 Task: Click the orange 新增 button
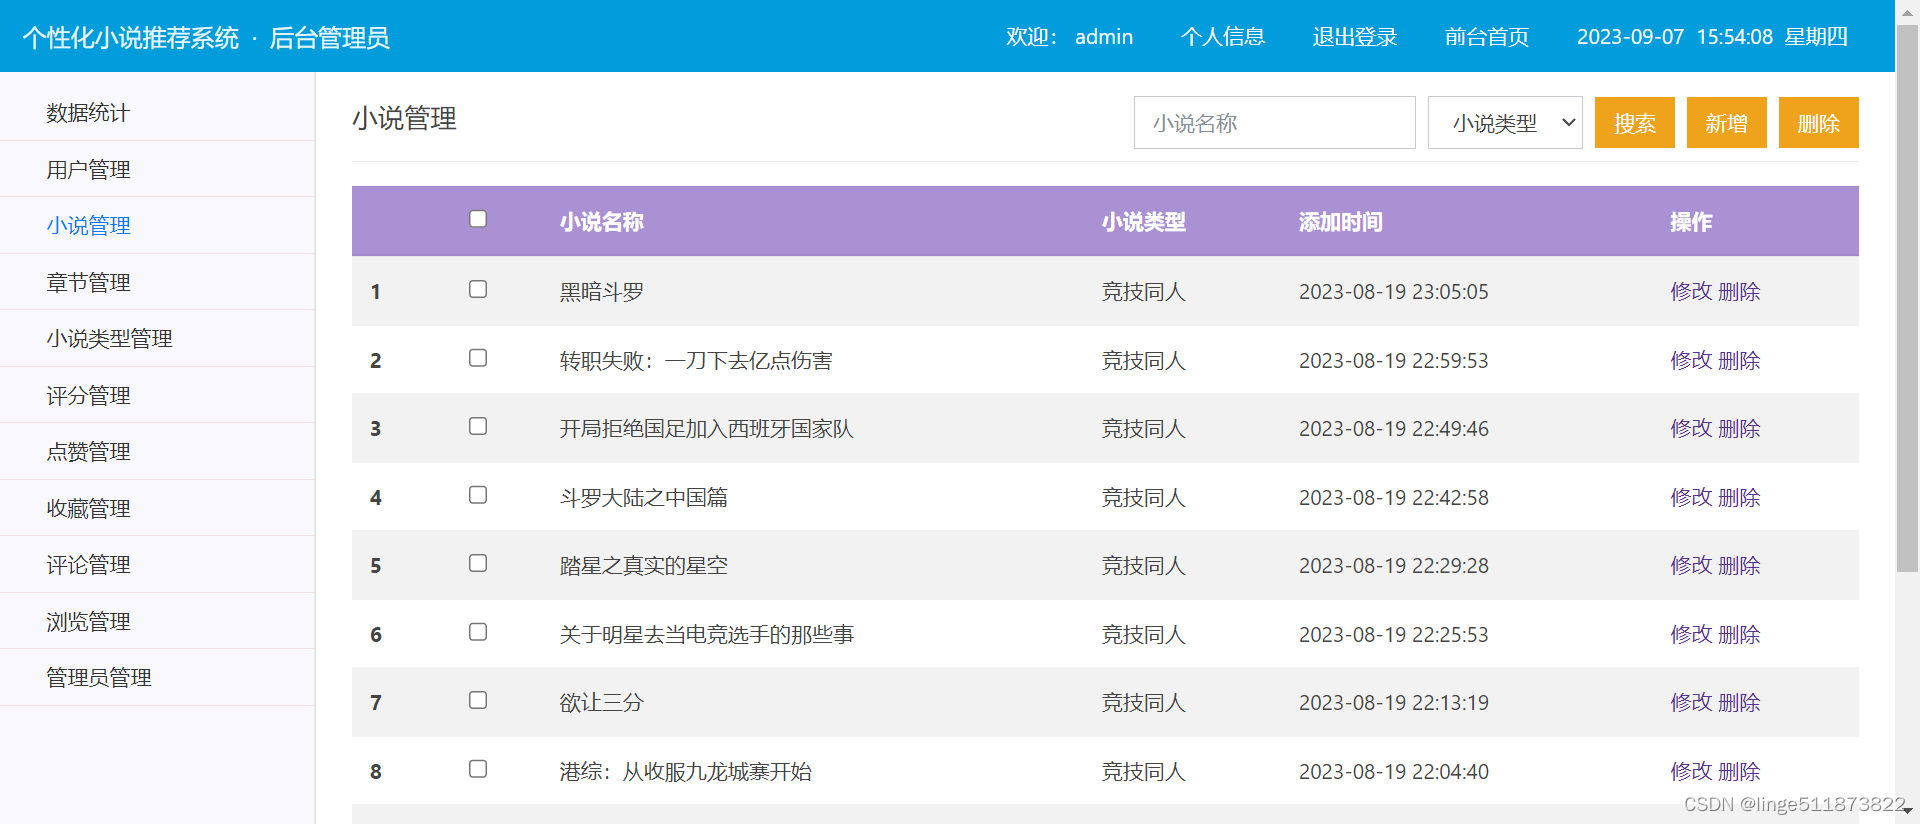(x=1727, y=123)
